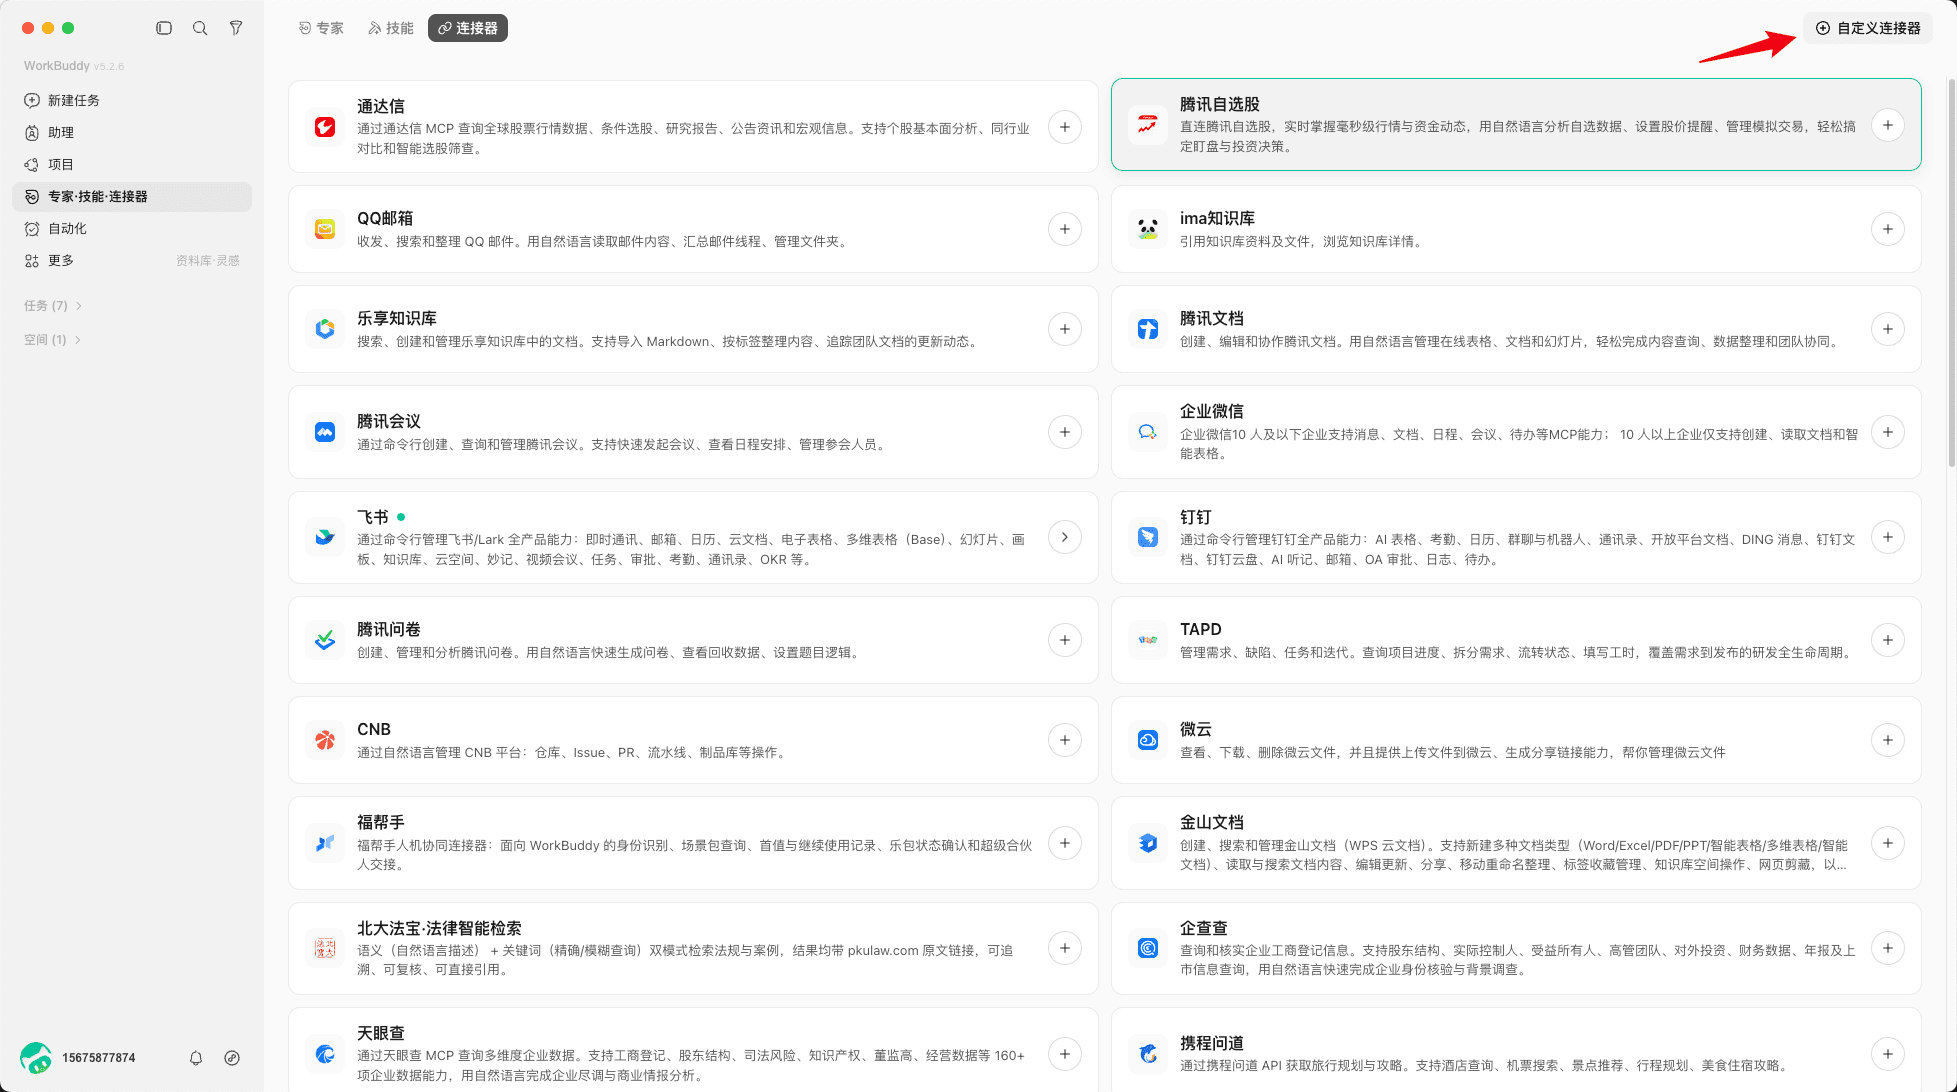Add the 腾讯问卷 connector
The image size is (1957, 1092).
click(x=1065, y=640)
